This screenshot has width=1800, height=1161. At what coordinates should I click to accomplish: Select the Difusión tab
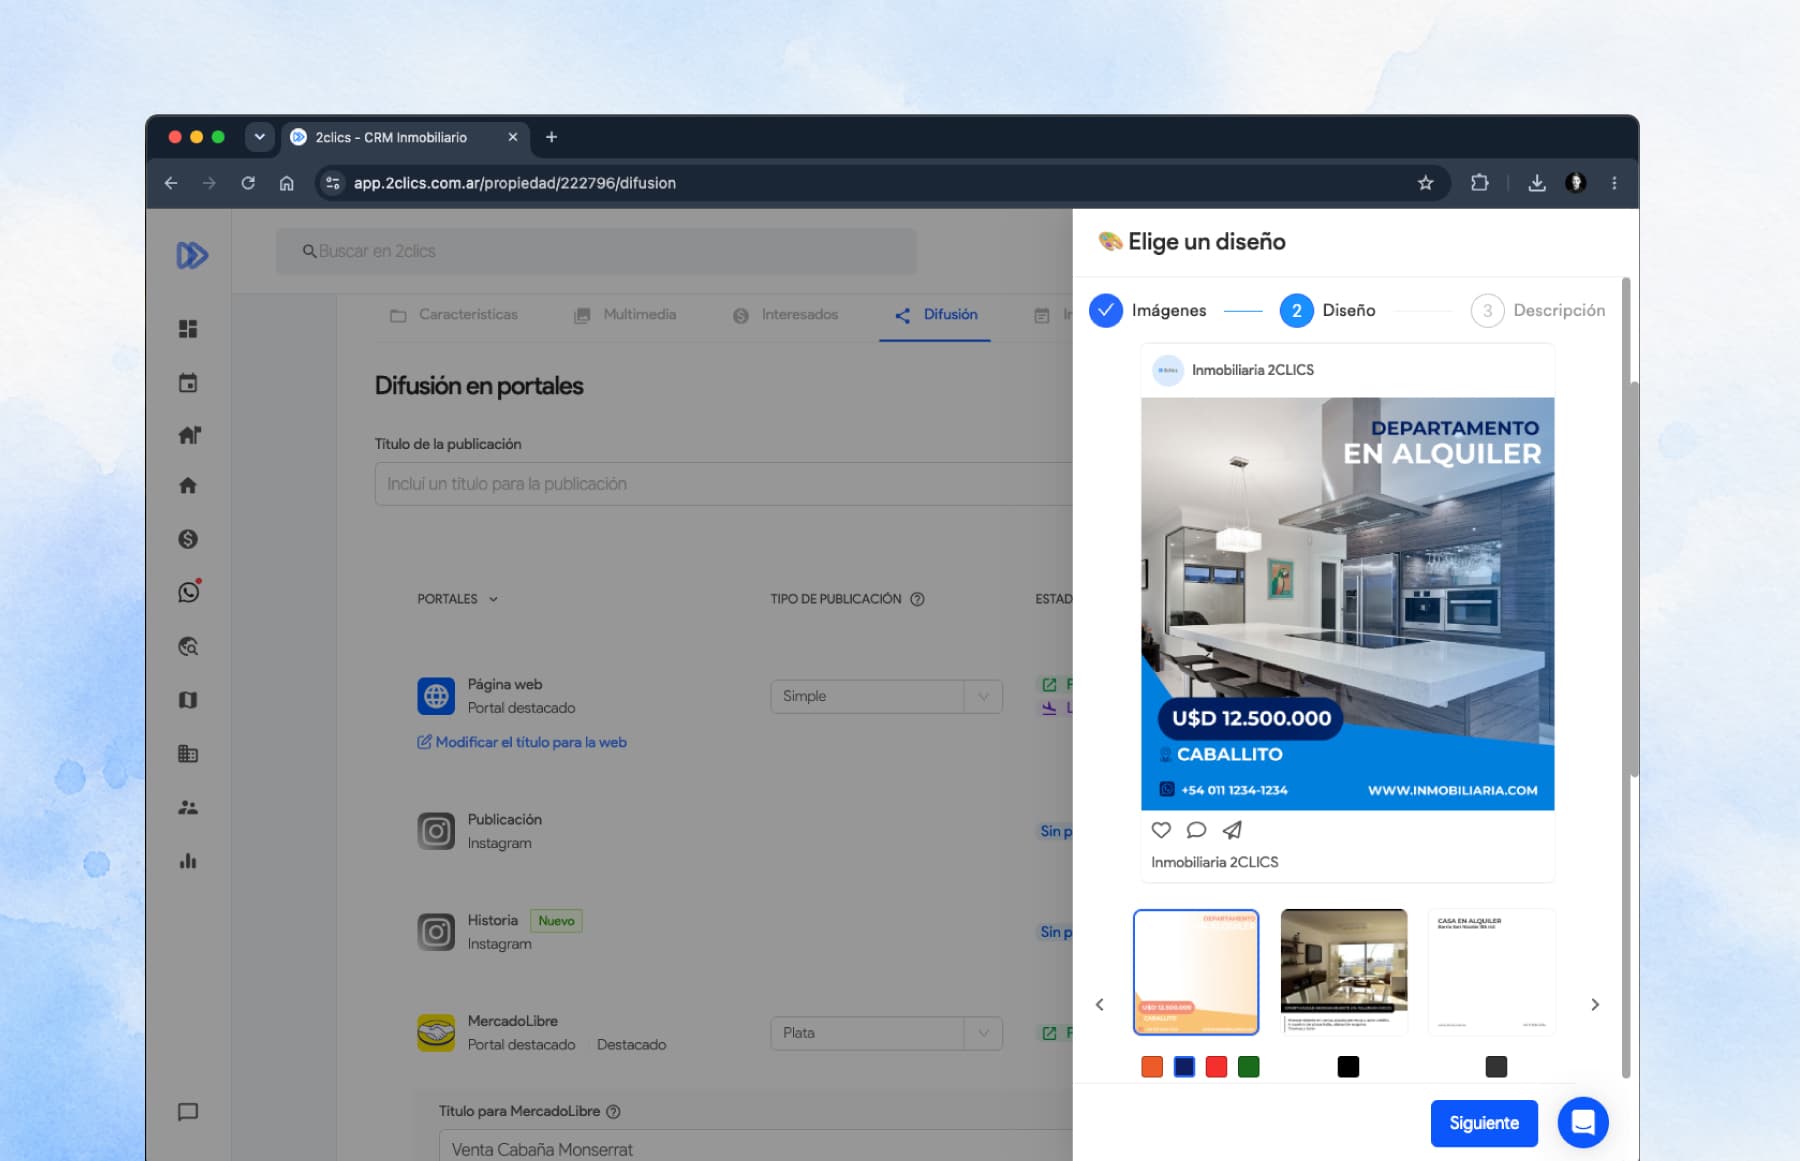coord(936,315)
